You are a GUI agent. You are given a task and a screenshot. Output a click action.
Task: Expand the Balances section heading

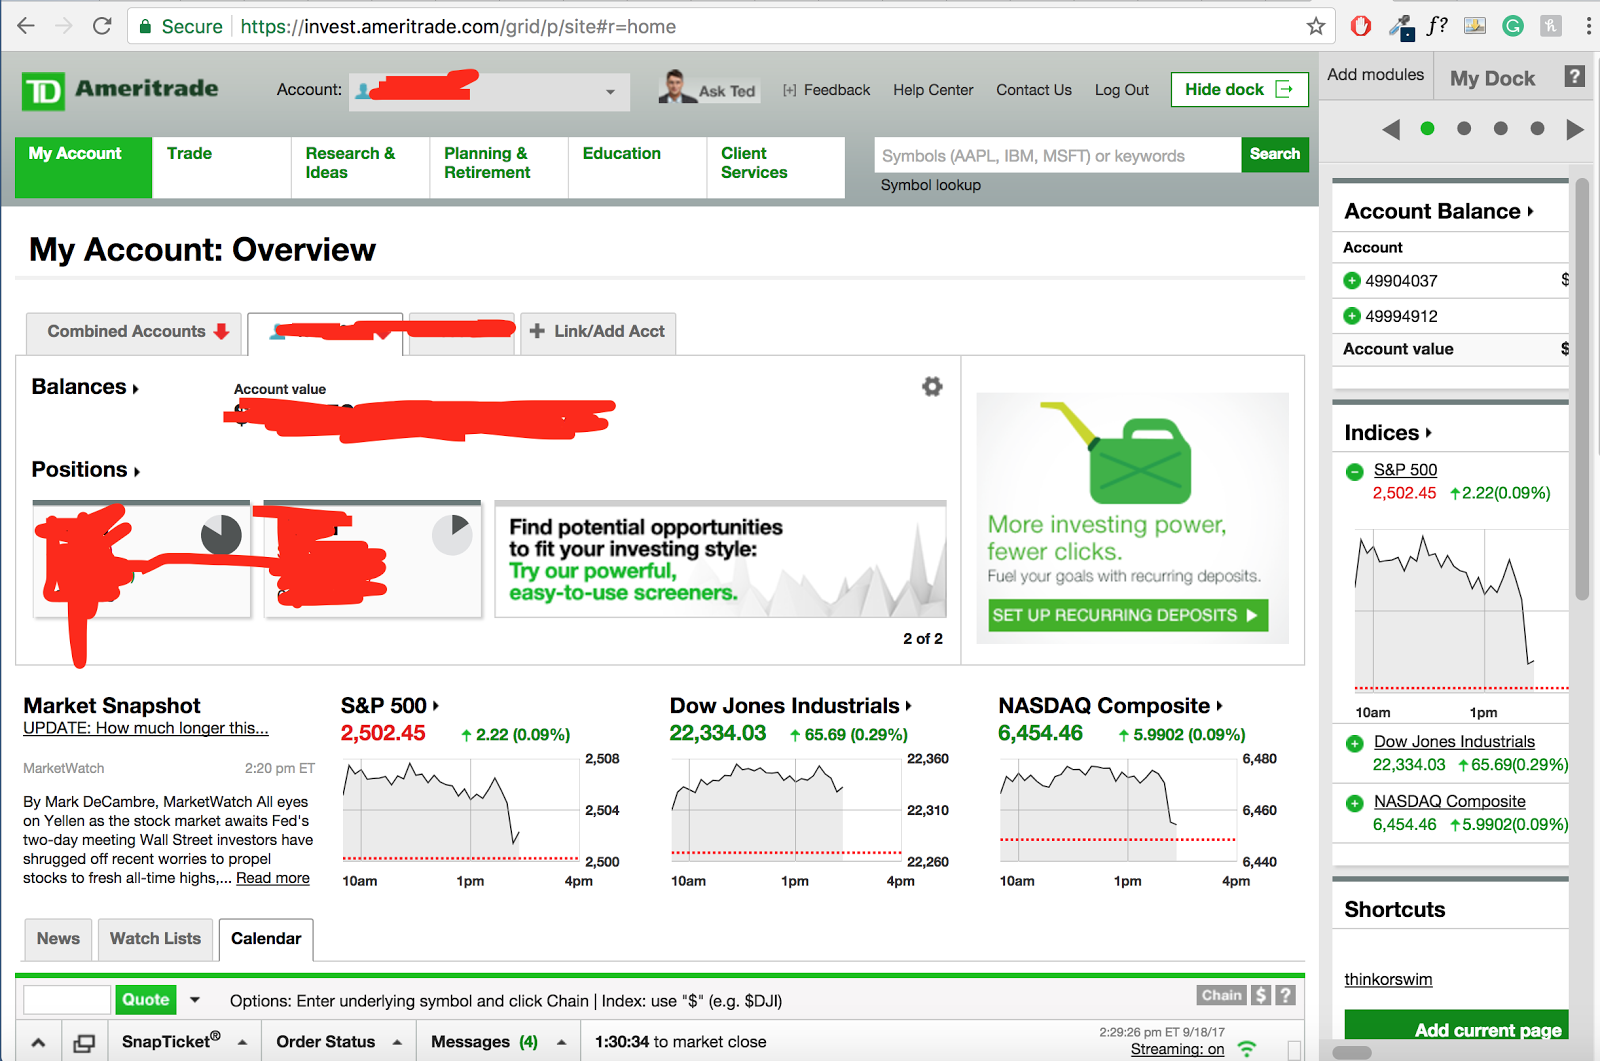(x=85, y=387)
